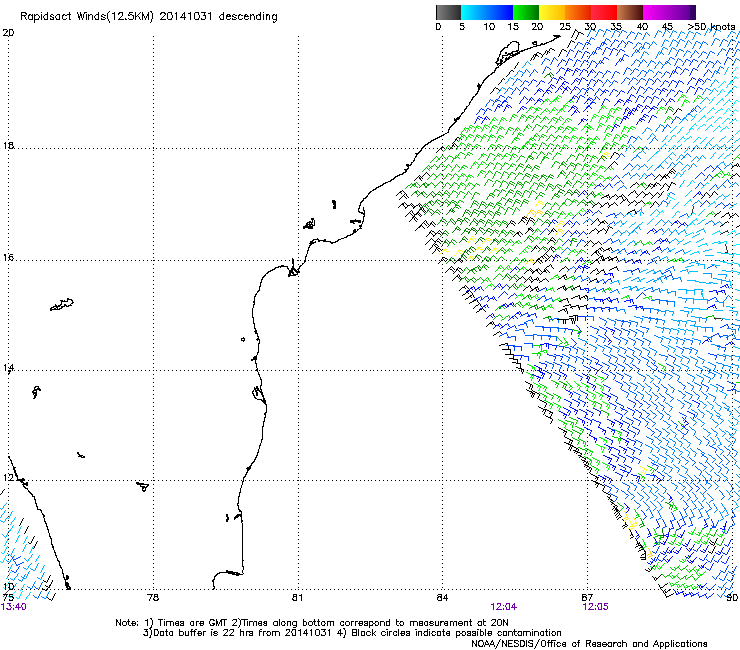Viewport: 740px width, 650px height.
Task: Click the latitude axis label "18"
Action: coord(8,145)
